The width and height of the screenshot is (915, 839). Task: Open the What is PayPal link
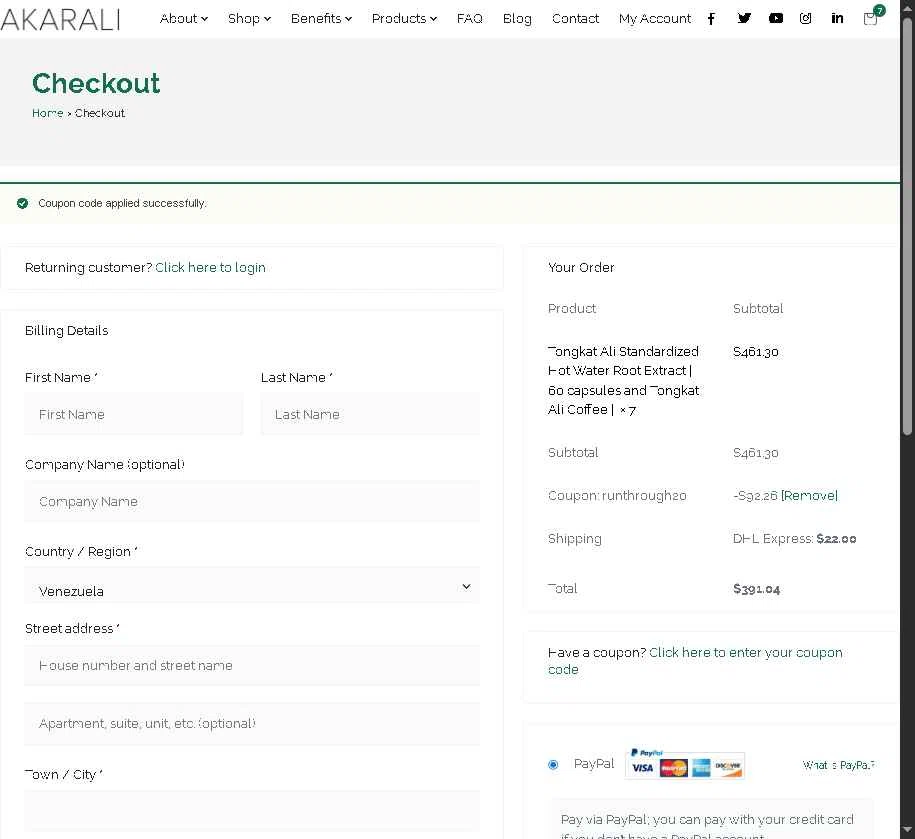(838, 765)
